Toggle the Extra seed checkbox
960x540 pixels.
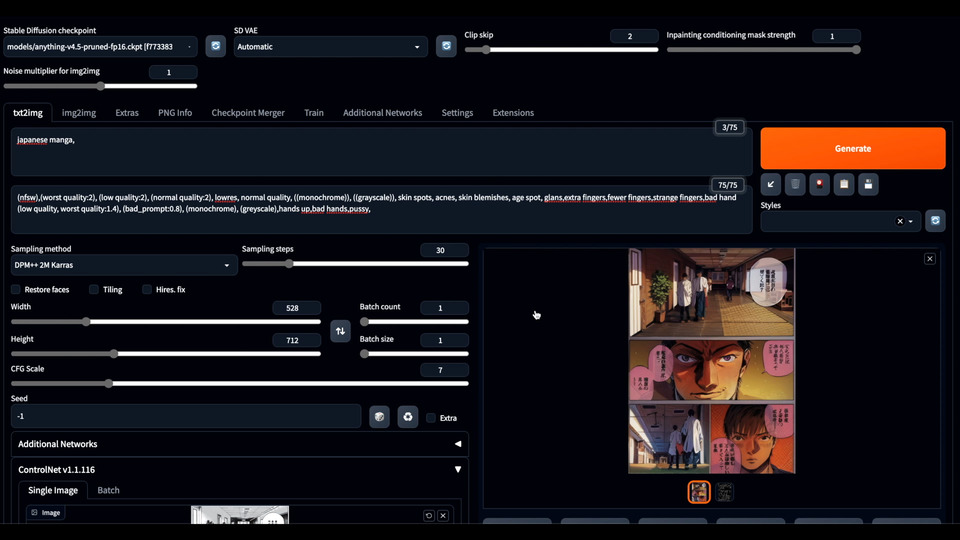[431, 418]
